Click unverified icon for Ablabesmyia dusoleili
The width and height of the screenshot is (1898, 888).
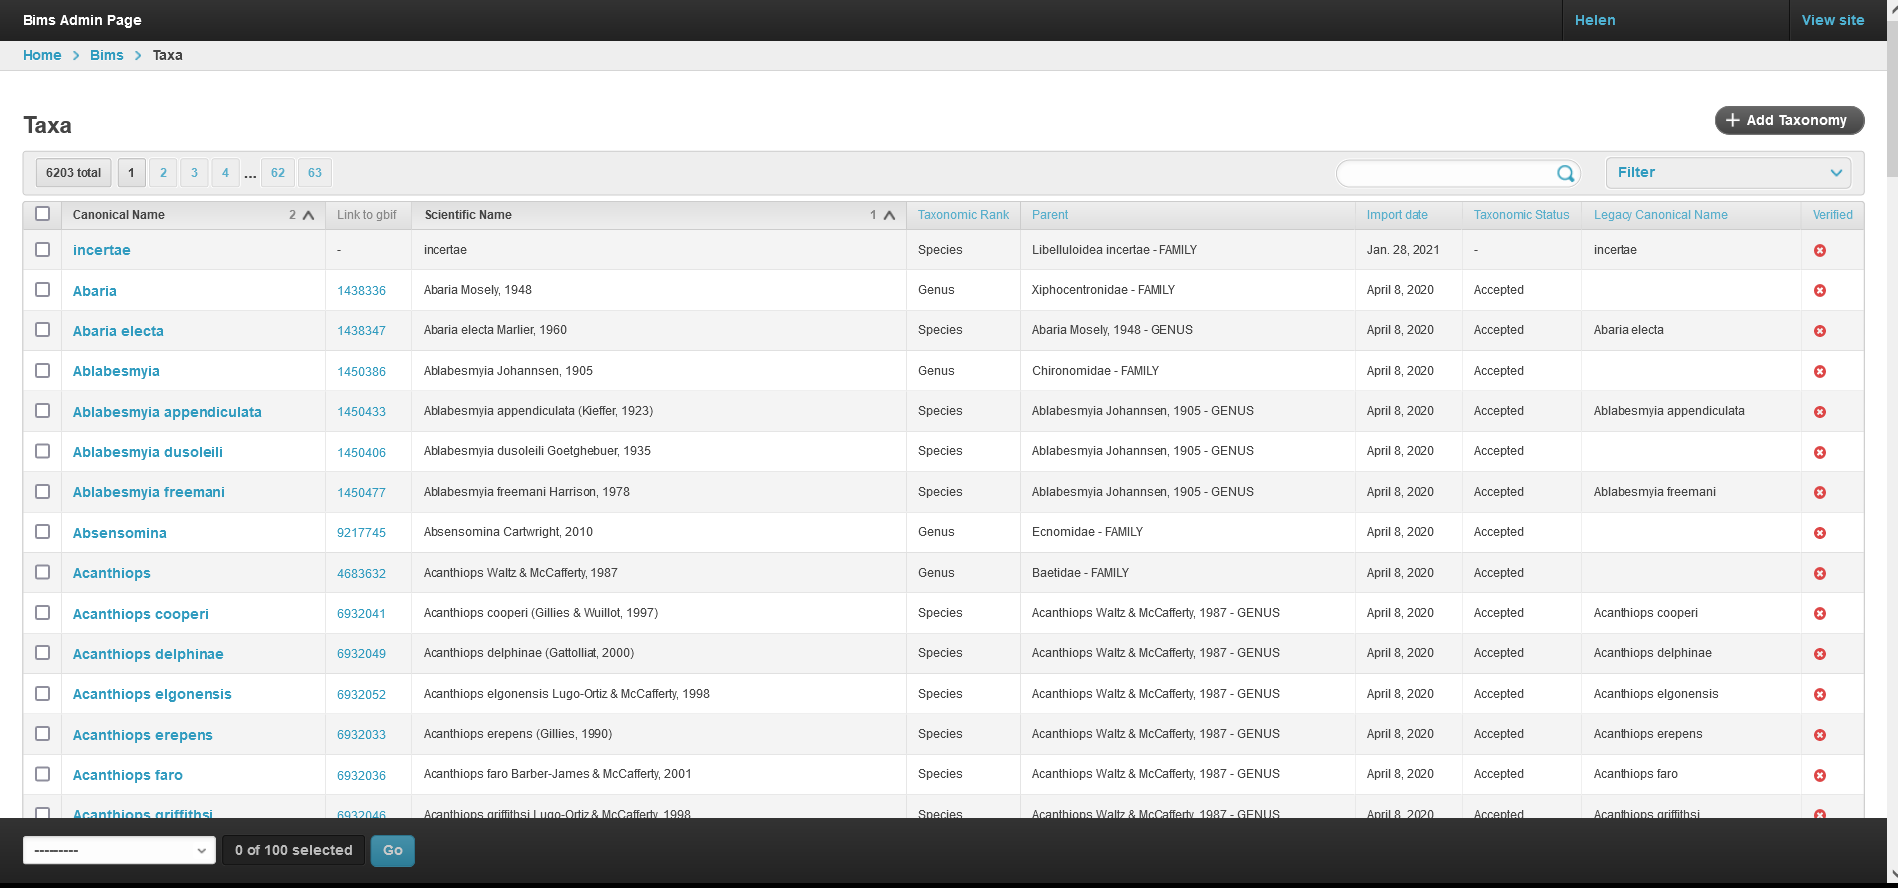coord(1820,453)
